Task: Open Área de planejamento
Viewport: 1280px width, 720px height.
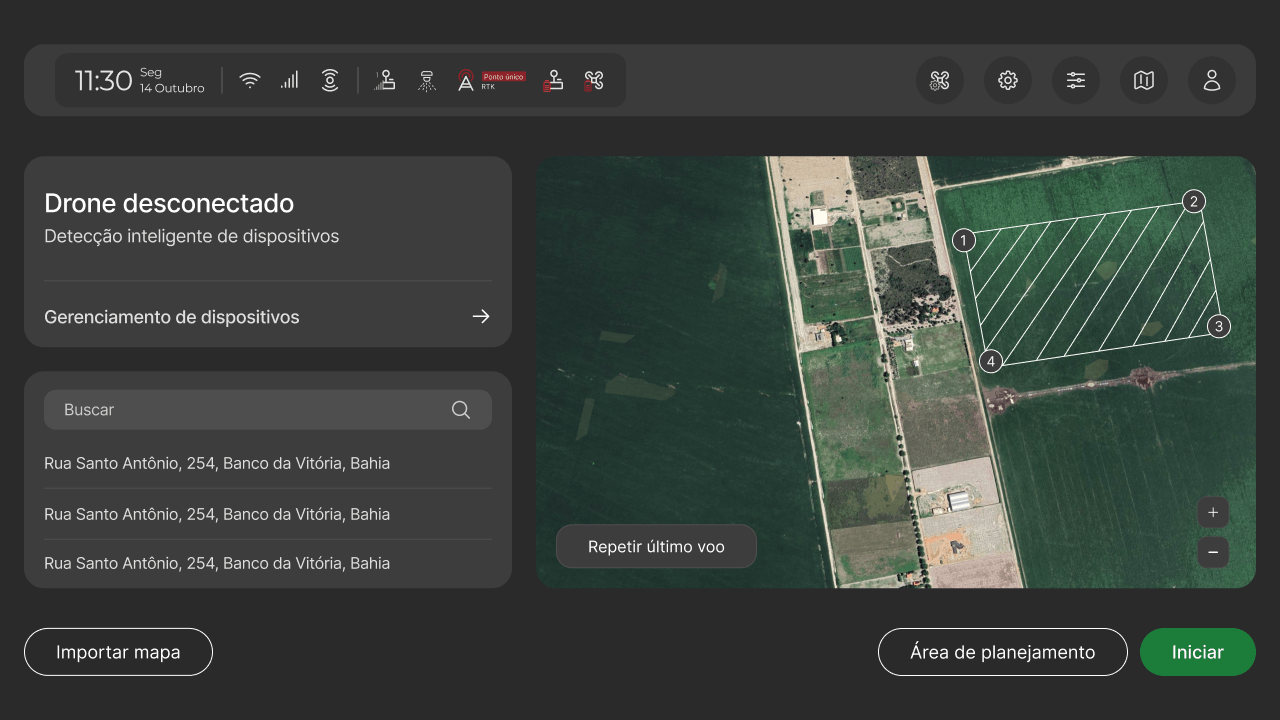Action: pos(1003,652)
